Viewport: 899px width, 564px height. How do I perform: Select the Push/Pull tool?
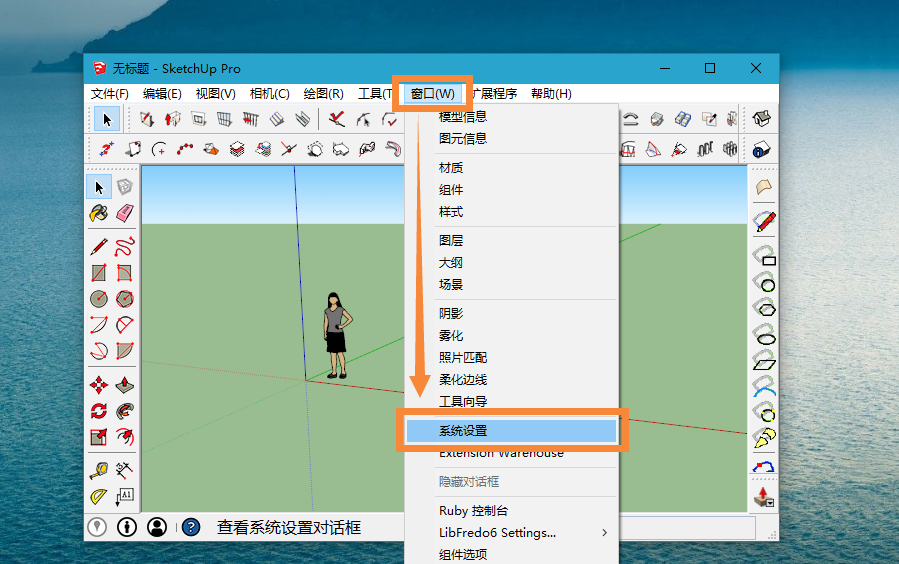124,385
